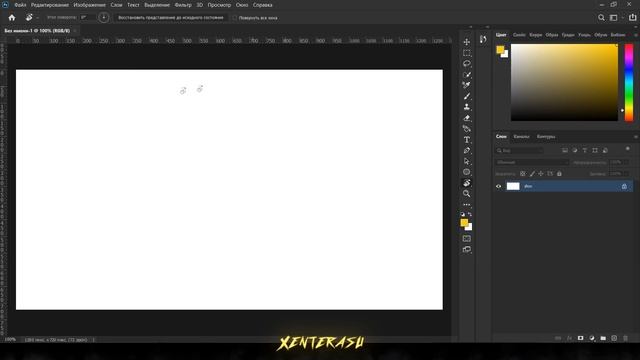
Task: Create a new adjustment layer icon
Action: (x=592, y=338)
